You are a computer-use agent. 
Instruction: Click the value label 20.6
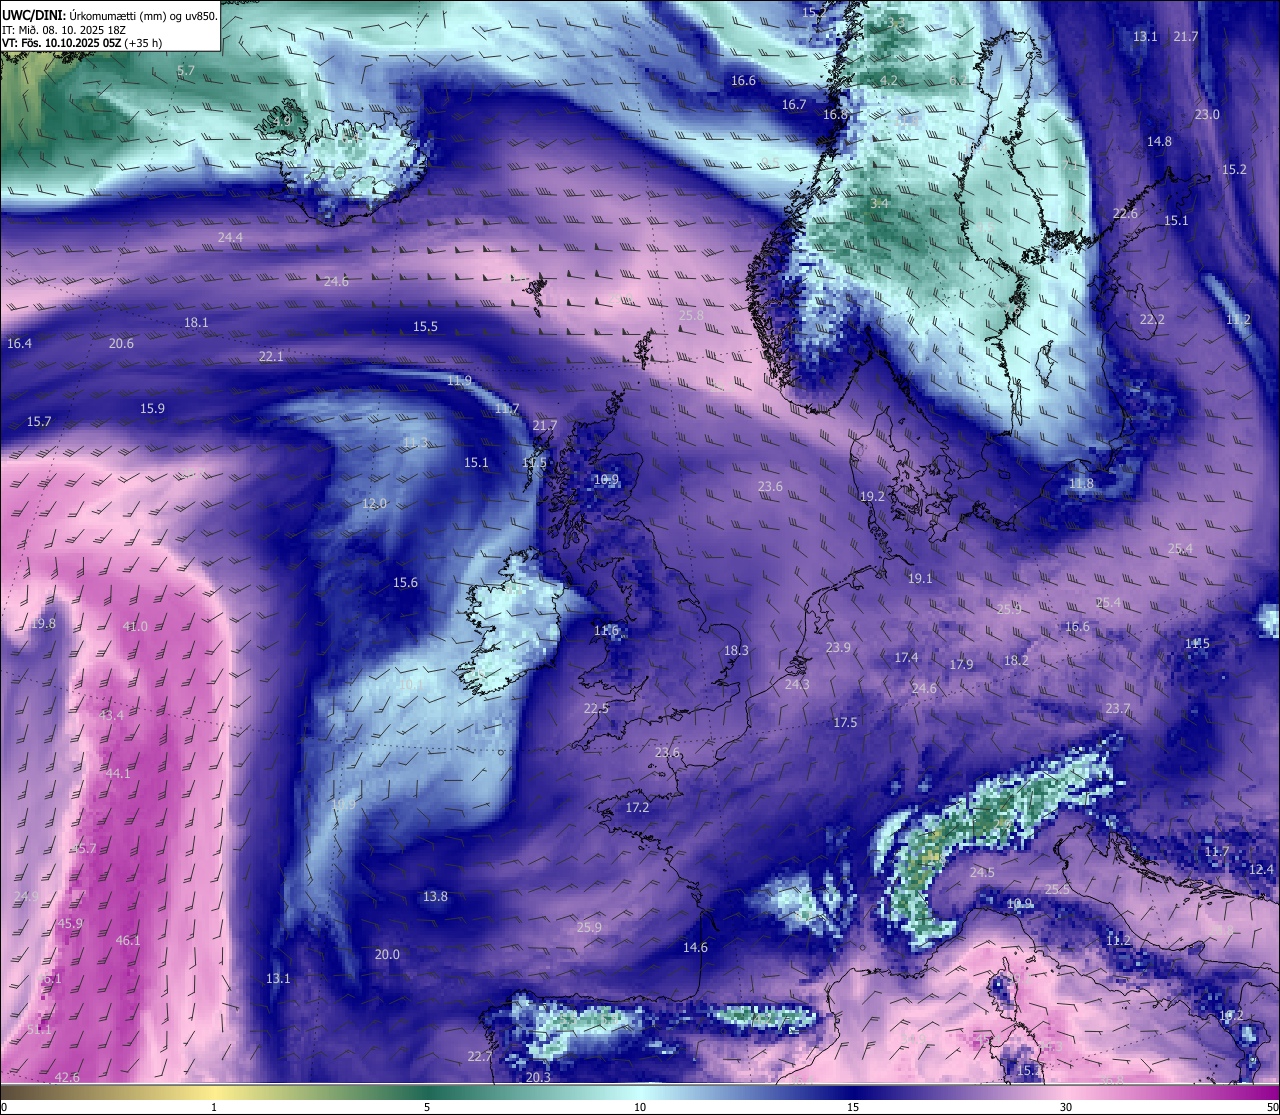coord(121,343)
